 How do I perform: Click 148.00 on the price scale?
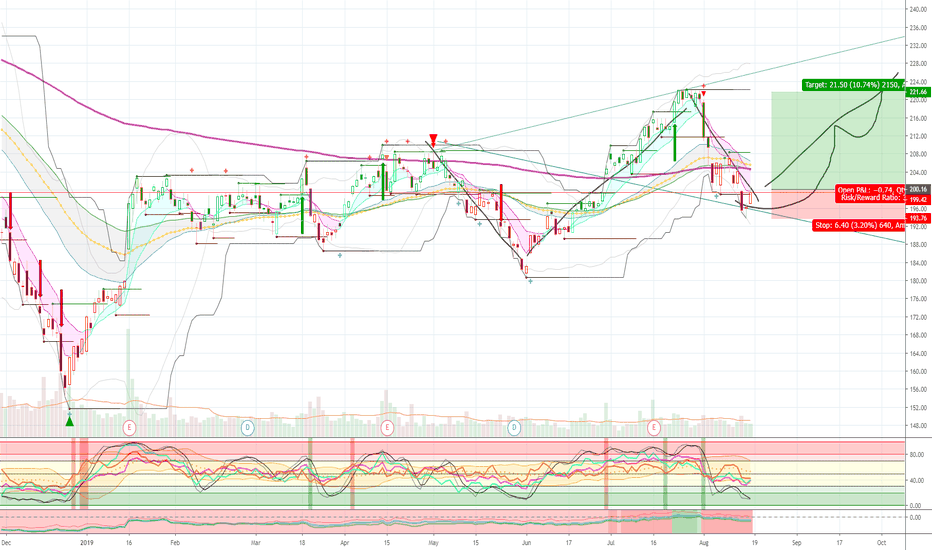918,426
